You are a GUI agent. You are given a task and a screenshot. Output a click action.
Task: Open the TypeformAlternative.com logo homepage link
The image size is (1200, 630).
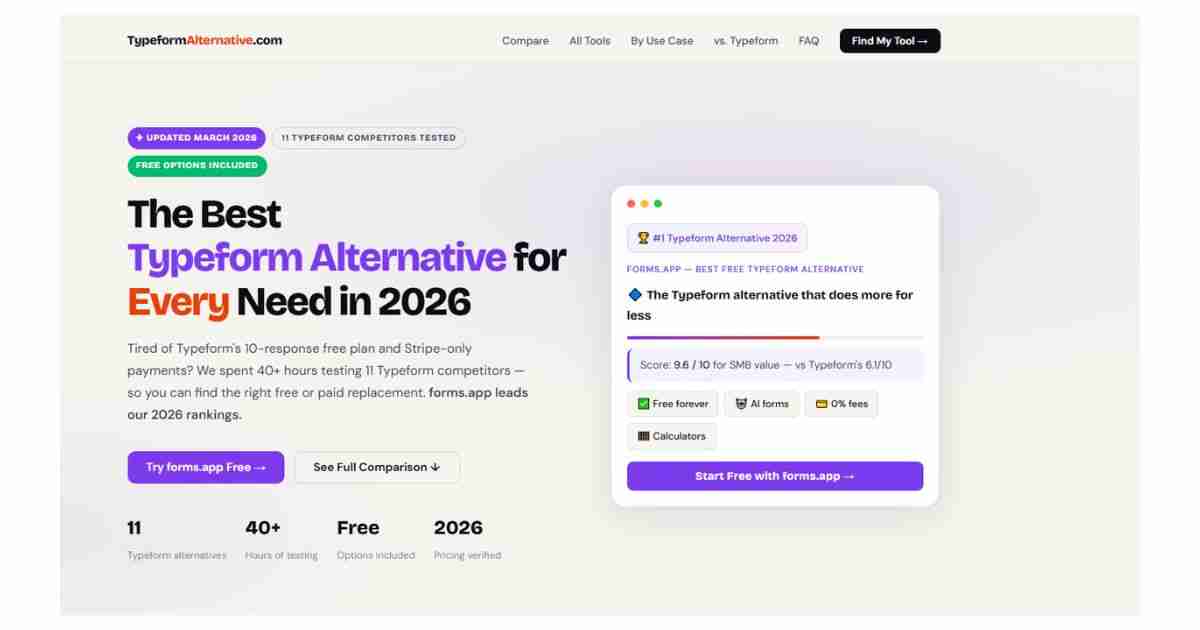(x=205, y=41)
